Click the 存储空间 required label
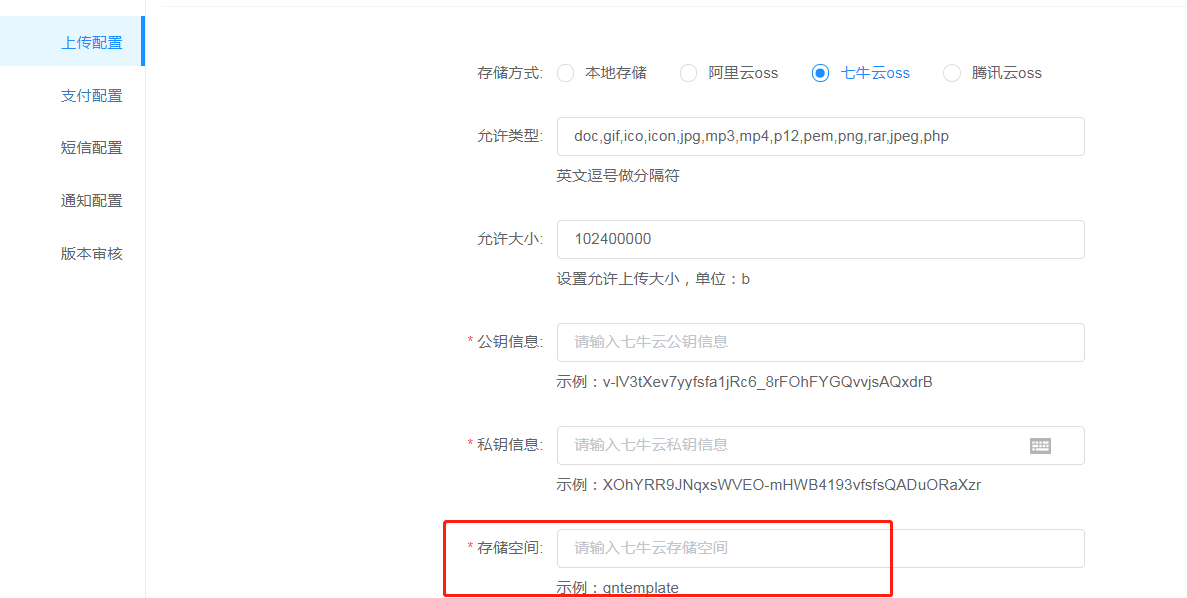This screenshot has height=598, width=1187. pyautogui.click(x=505, y=548)
